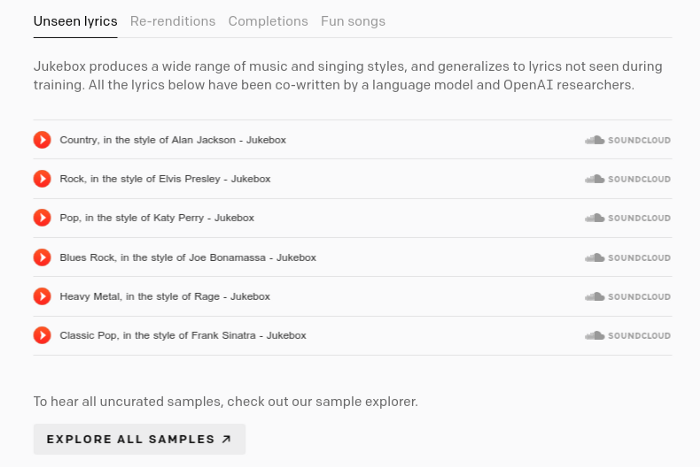Play Blues Rock Joe Bonamassa sample

42,257
